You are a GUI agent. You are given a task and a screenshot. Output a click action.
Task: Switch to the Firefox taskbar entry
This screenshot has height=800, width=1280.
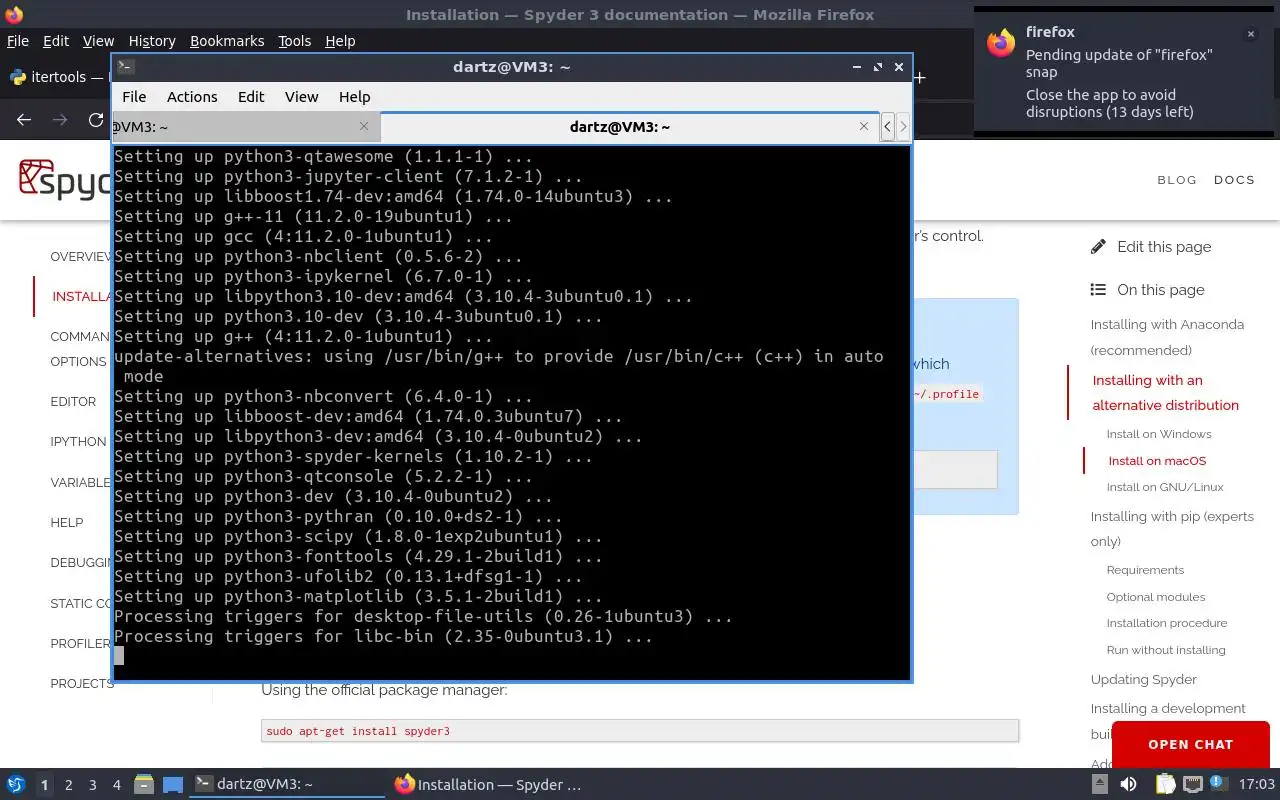tap(488, 785)
